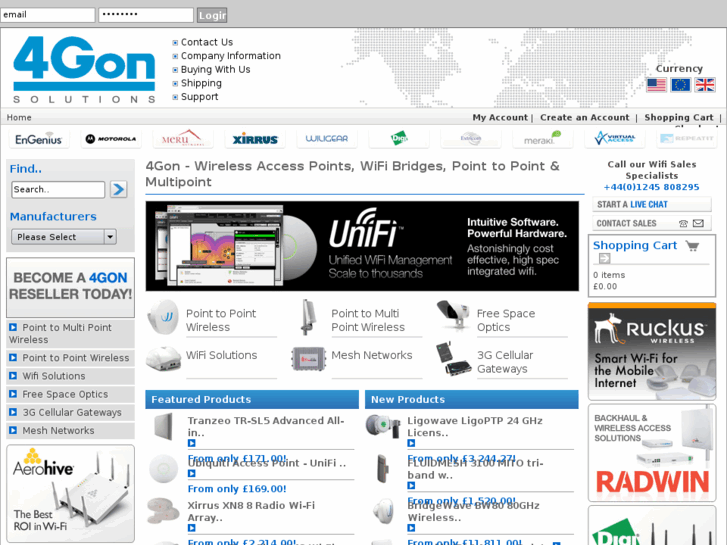Screen dimensions: 727x545
Task: Click Become a 4Gon Reseller banner
Action: click(x=70, y=288)
